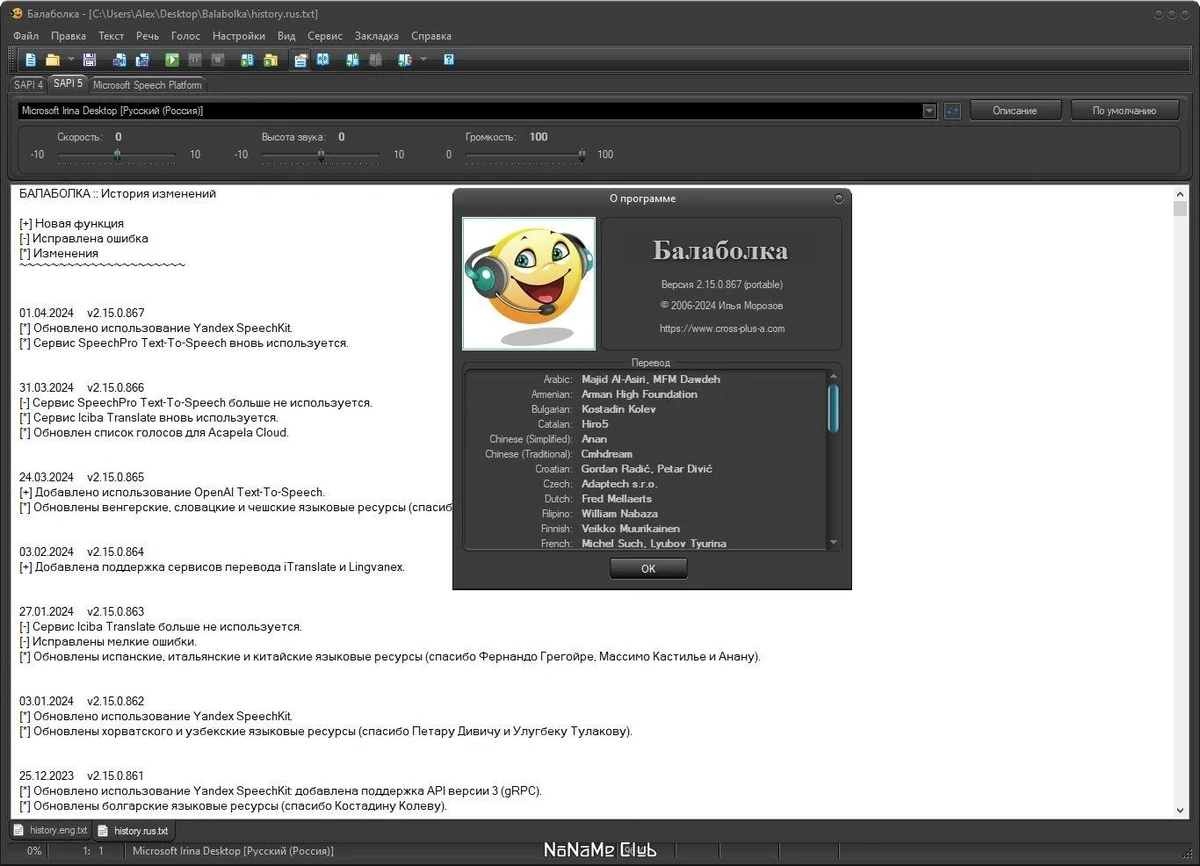
Task: Click the main text scrollbar down arrow
Action: click(1180, 810)
